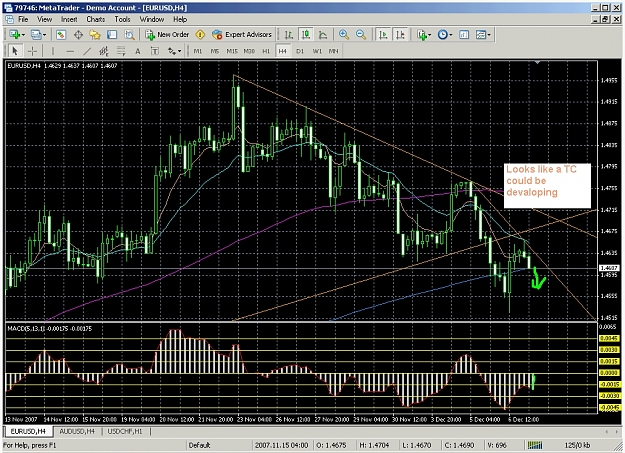The image size is (625, 453).
Task: Select the EURUSD,H4 chart tab
Action: click(28, 431)
